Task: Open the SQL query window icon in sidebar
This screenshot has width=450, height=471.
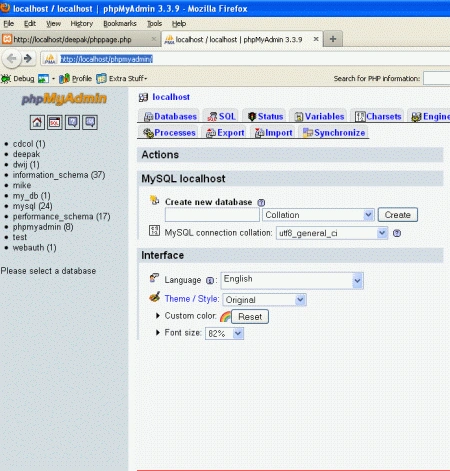Action: tap(55, 123)
